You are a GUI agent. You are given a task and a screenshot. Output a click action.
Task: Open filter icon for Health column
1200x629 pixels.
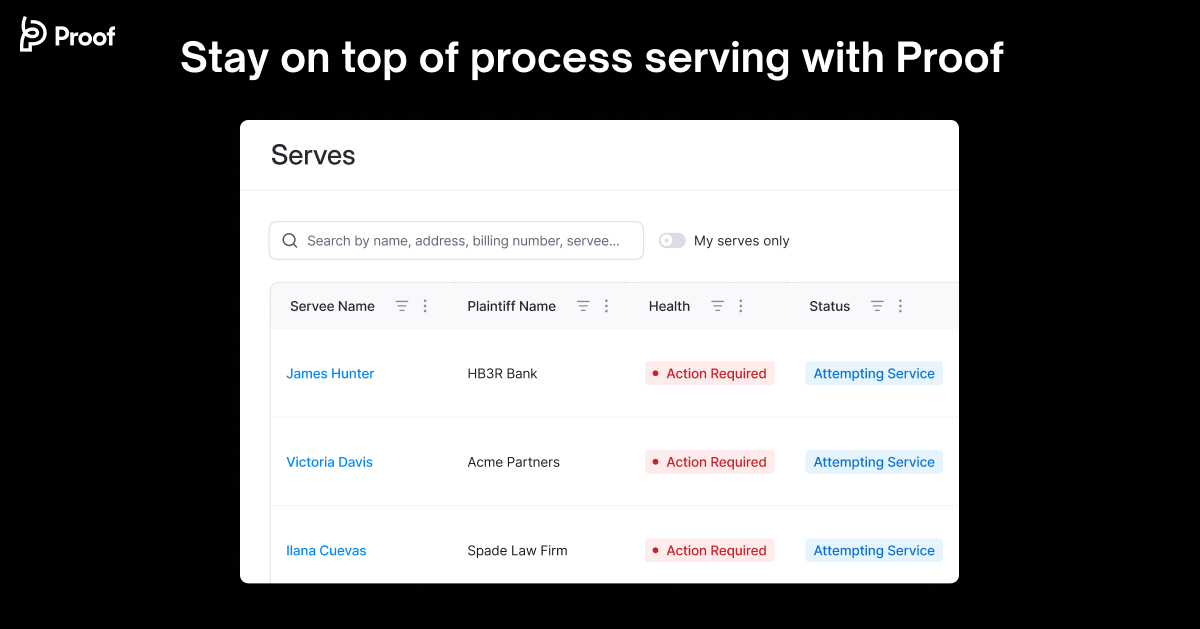click(717, 306)
